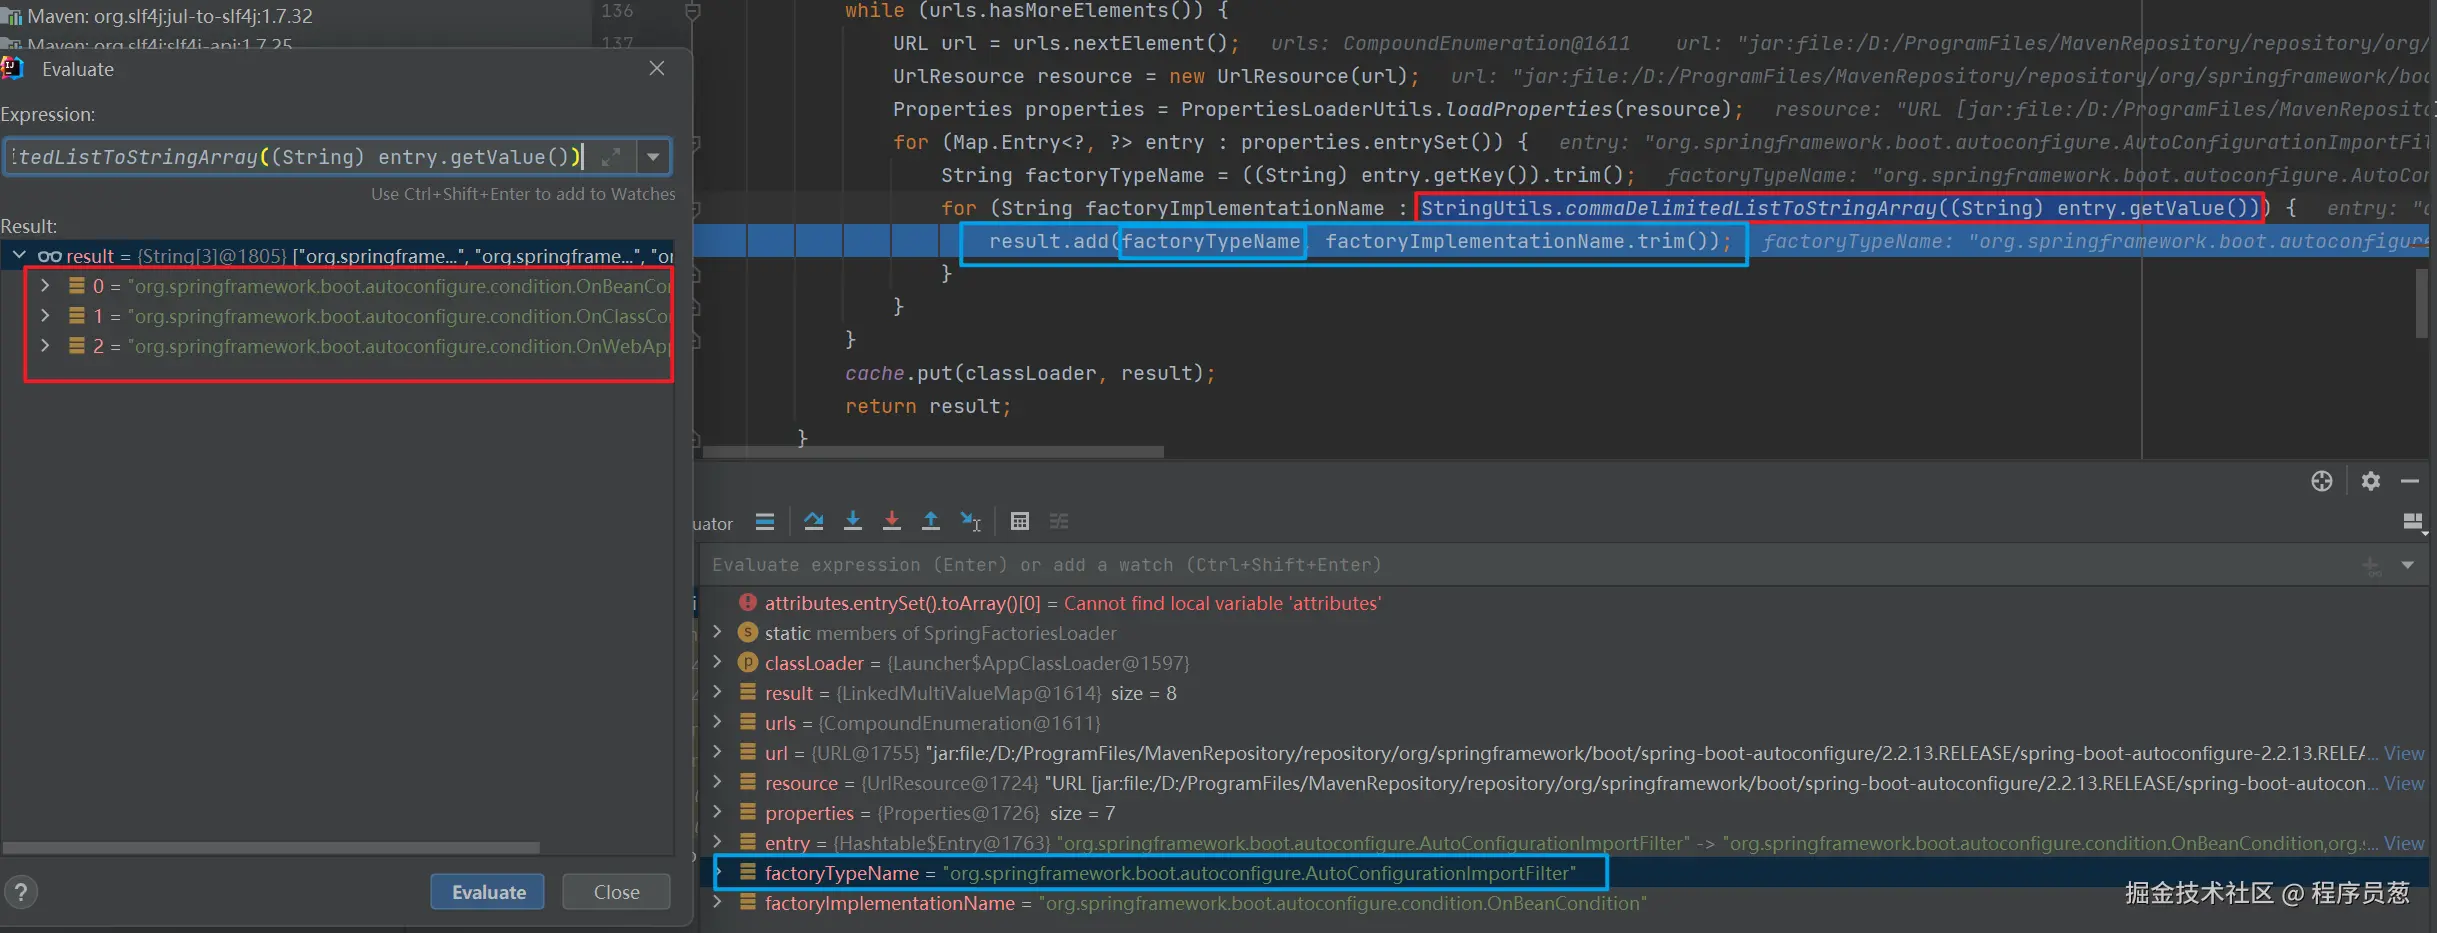Click error icon for attributes.entrySet watch
Viewport: 2437px width, 933px height.
click(747, 603)
